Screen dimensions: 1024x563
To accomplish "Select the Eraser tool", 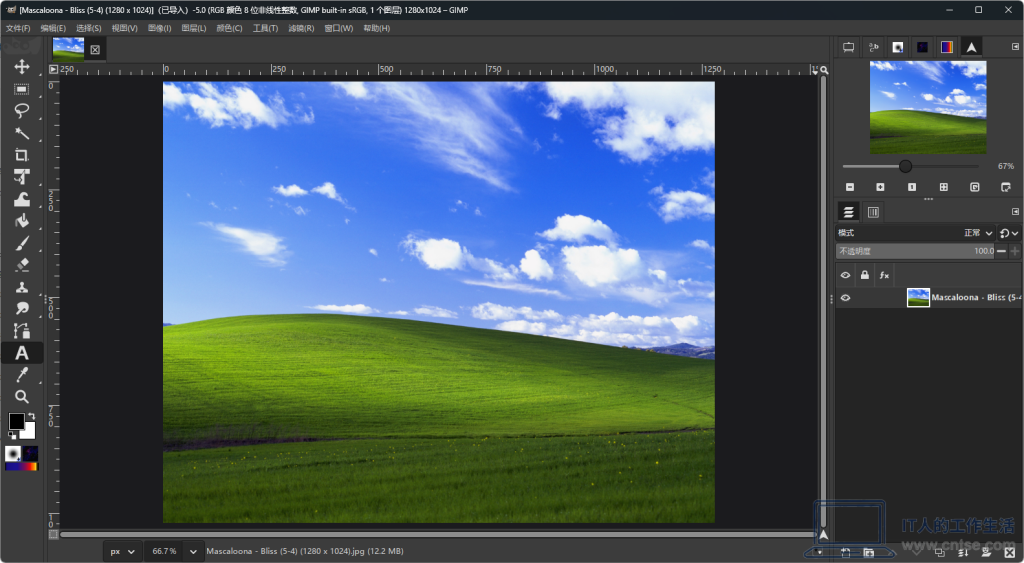I will [22, 265].
